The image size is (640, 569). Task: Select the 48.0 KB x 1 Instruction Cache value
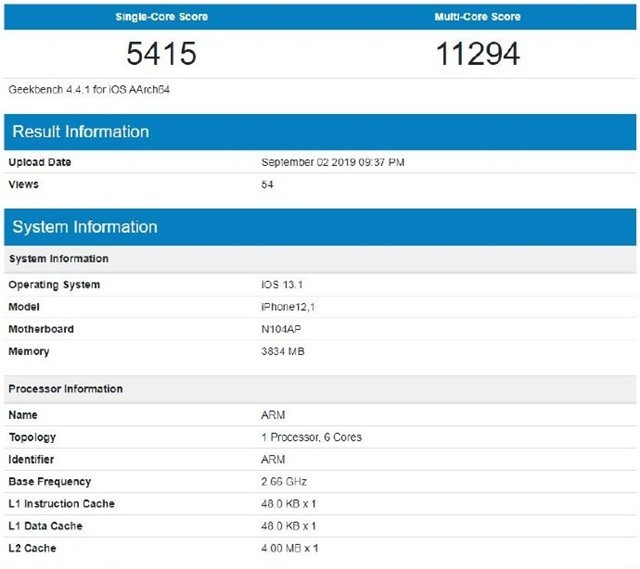[x=289, y=504]
